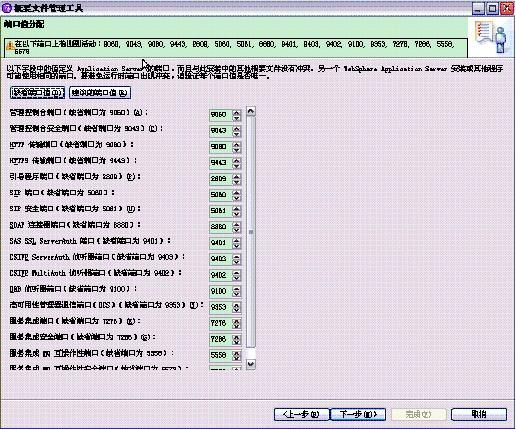Decrease the service integration port 7276 spinner
The height and width of the screenshot is (429, 516).
[237, 326]
